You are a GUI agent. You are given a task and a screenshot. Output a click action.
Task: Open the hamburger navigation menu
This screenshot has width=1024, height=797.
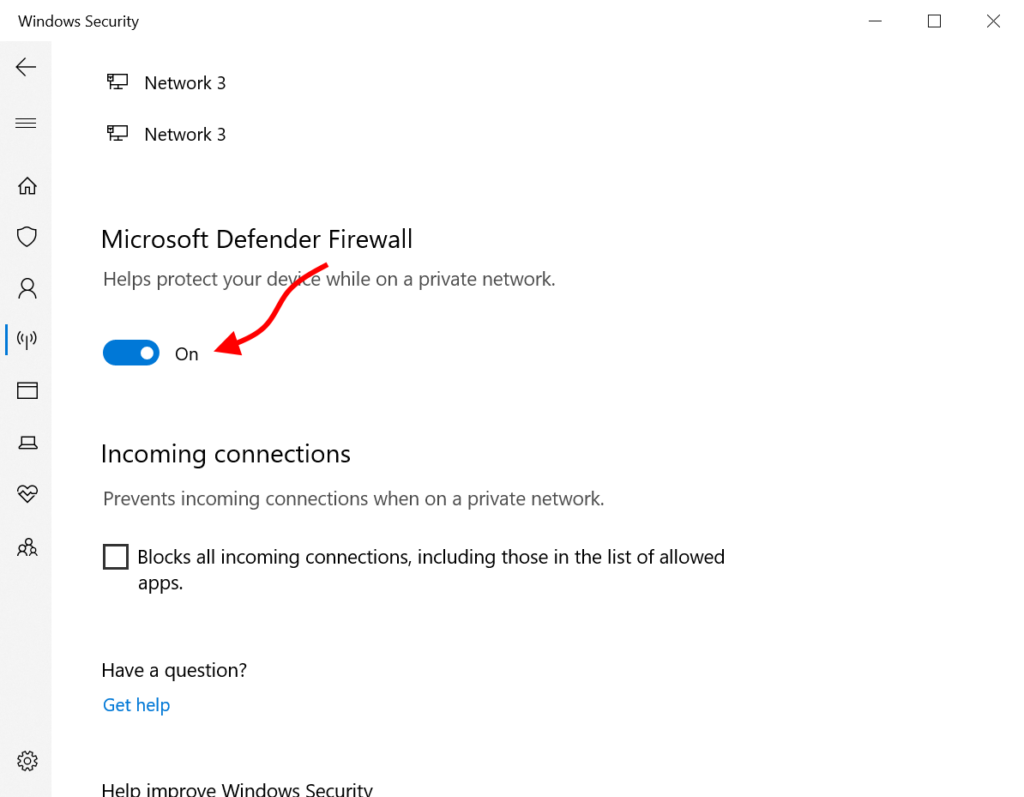point(26,123)
